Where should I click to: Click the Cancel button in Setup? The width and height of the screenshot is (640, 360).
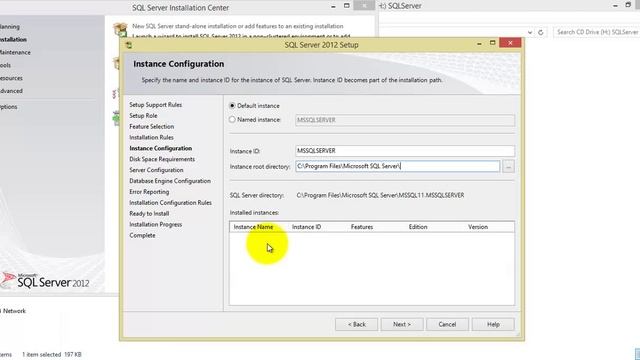click(447, 324)
